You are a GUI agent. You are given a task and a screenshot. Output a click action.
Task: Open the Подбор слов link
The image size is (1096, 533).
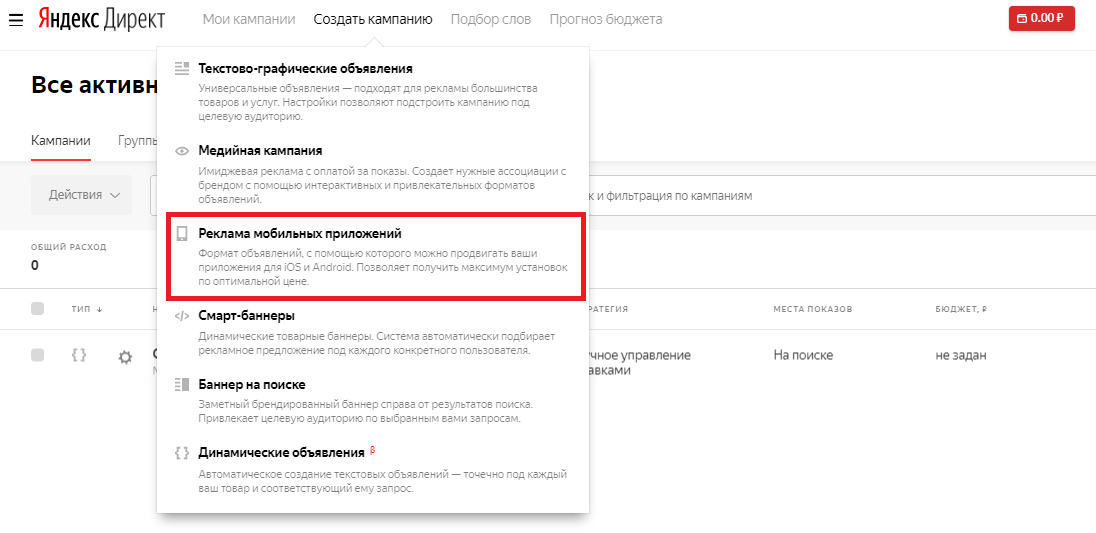491,19
